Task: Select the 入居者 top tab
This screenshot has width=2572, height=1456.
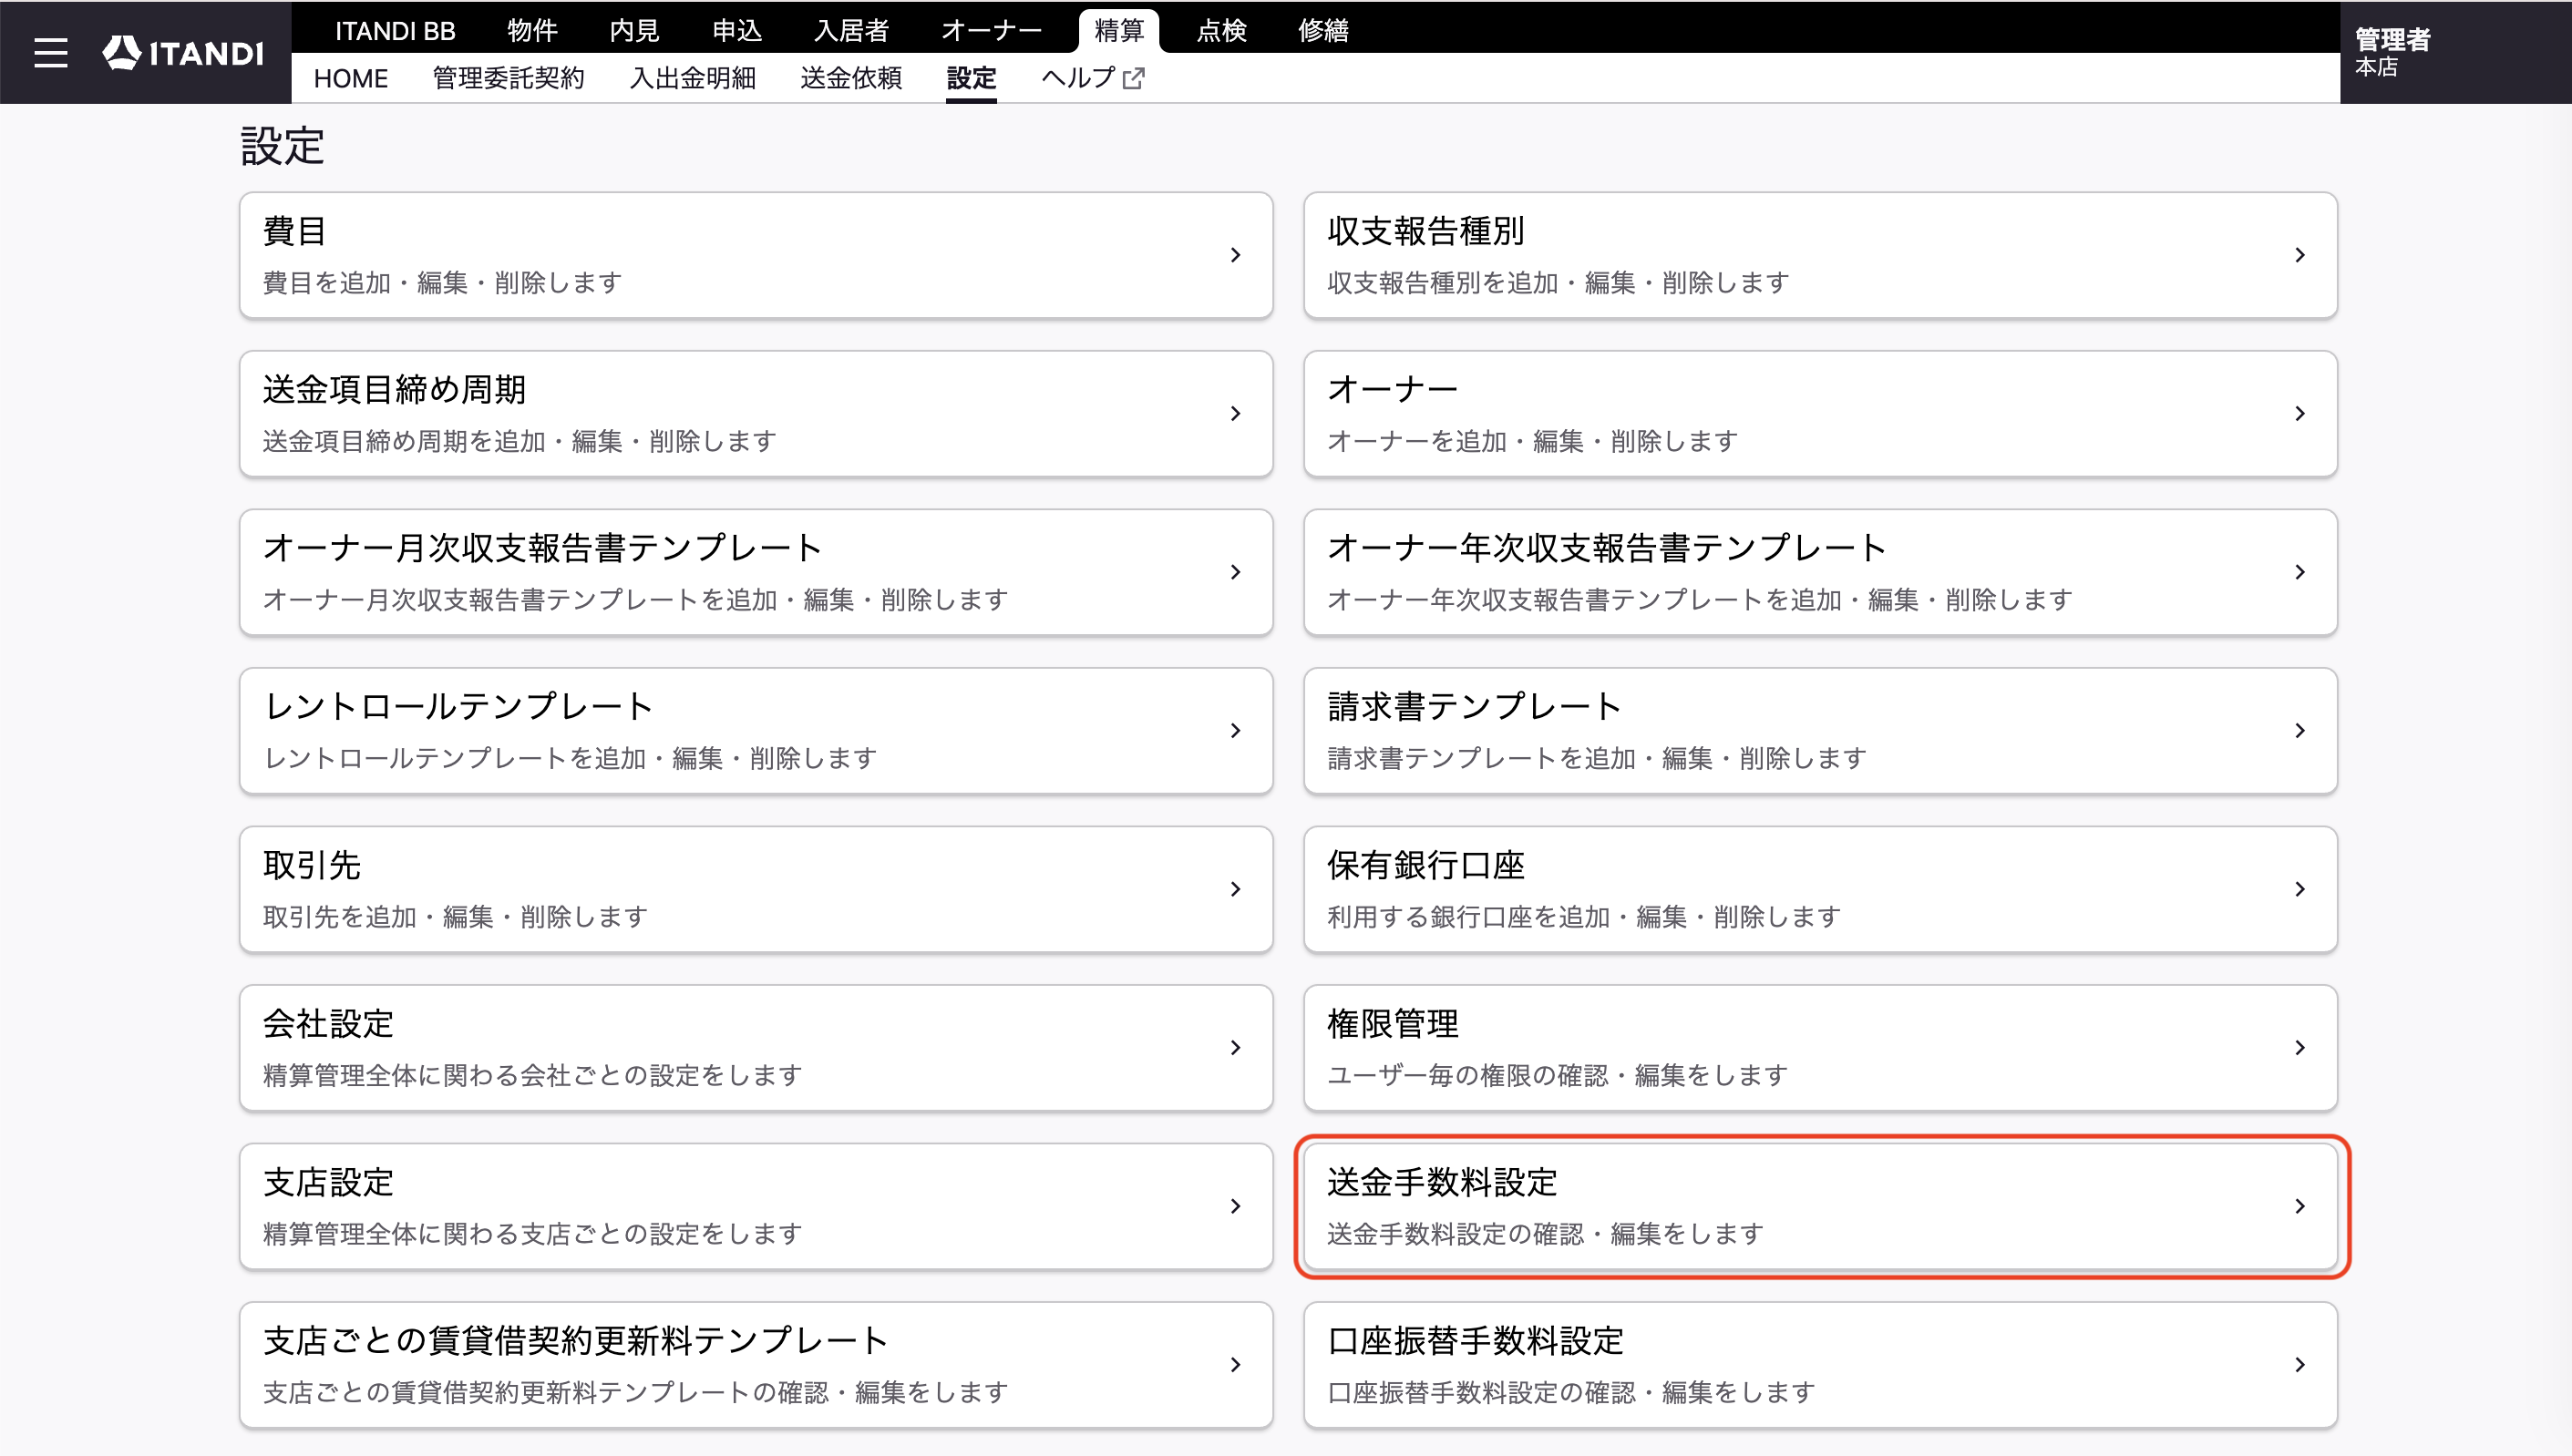Action: [x=851, y=30]
